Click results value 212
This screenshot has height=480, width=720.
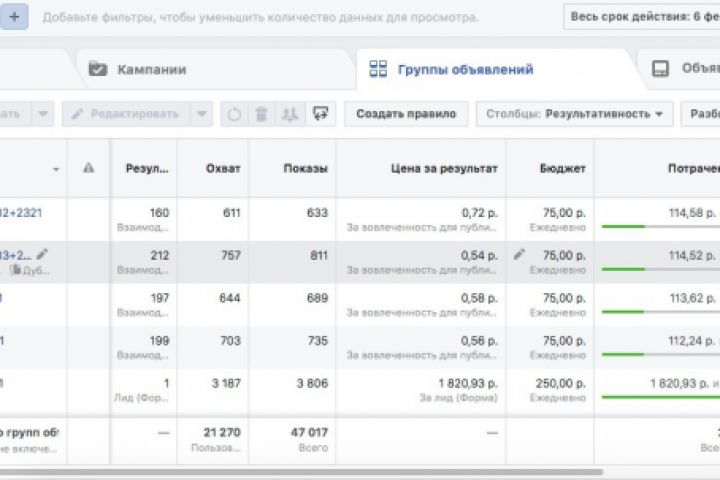[159, 255]
